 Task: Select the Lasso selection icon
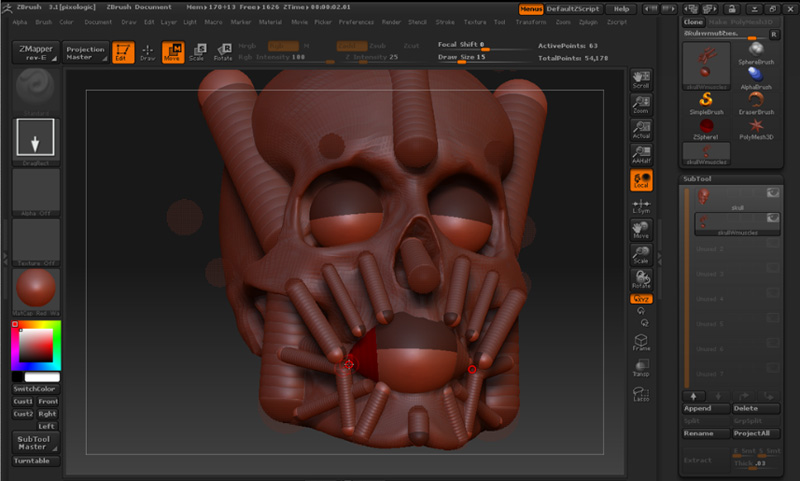(x=641, y=394)
